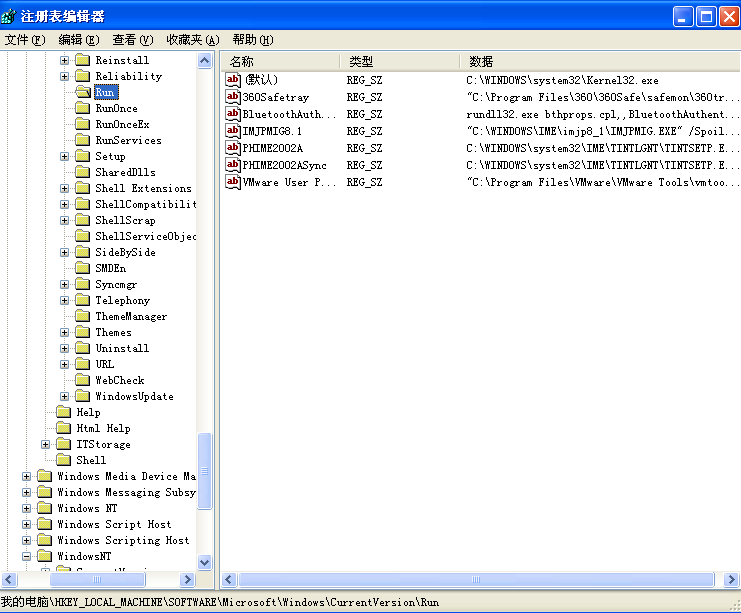Click the Kernel32.exe data value

[562, 80]
